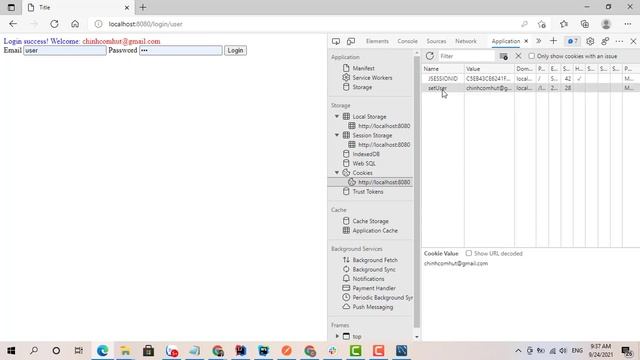
Task: Open IndexedDB item
Action: (366, 154)
